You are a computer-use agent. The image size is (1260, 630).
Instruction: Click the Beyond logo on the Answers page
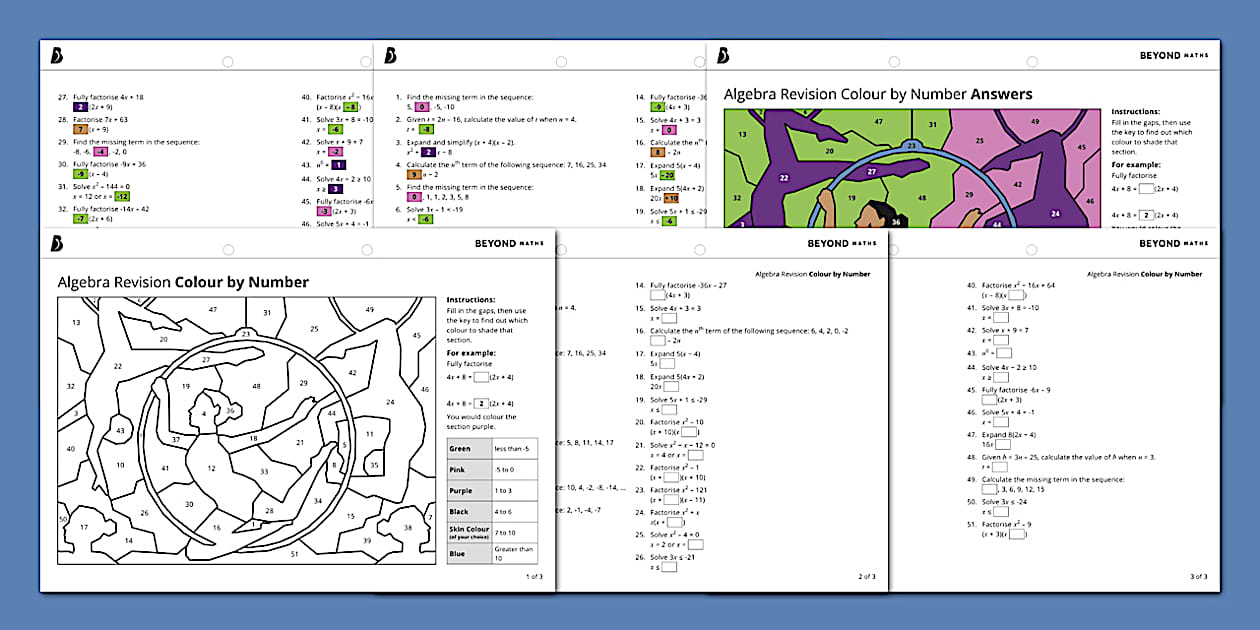coord(724,55)
